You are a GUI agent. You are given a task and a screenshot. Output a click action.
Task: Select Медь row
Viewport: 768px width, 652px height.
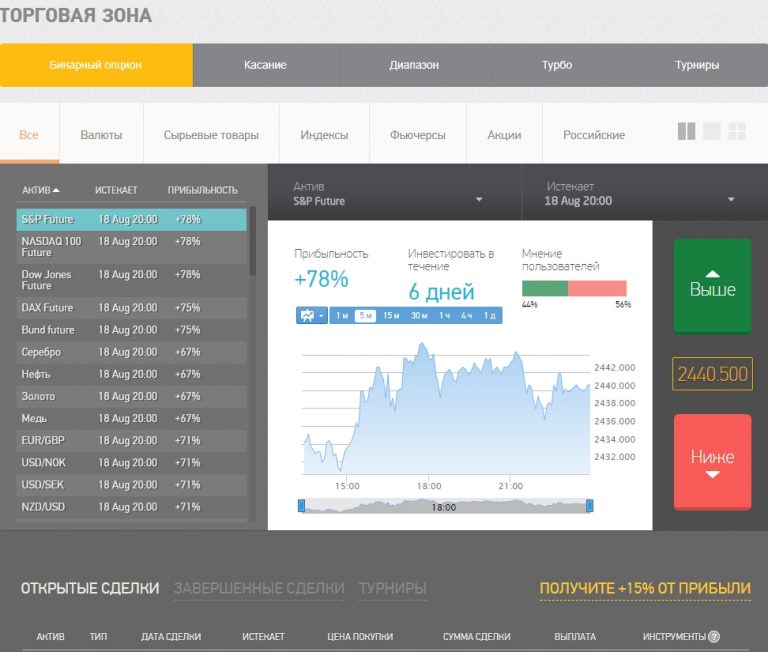[x=131, y=418]
